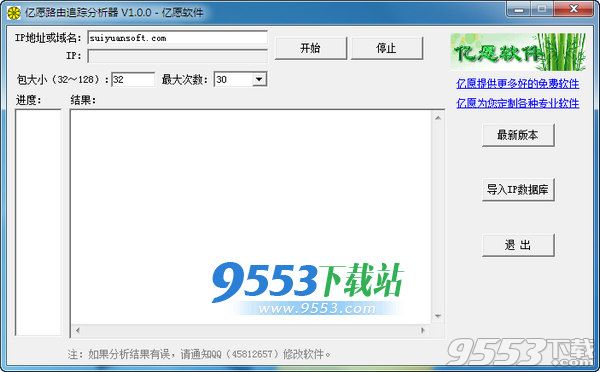Click the 导入IP数据库 button
Viewport: 600px width, 372px height.
coord(518,189)
